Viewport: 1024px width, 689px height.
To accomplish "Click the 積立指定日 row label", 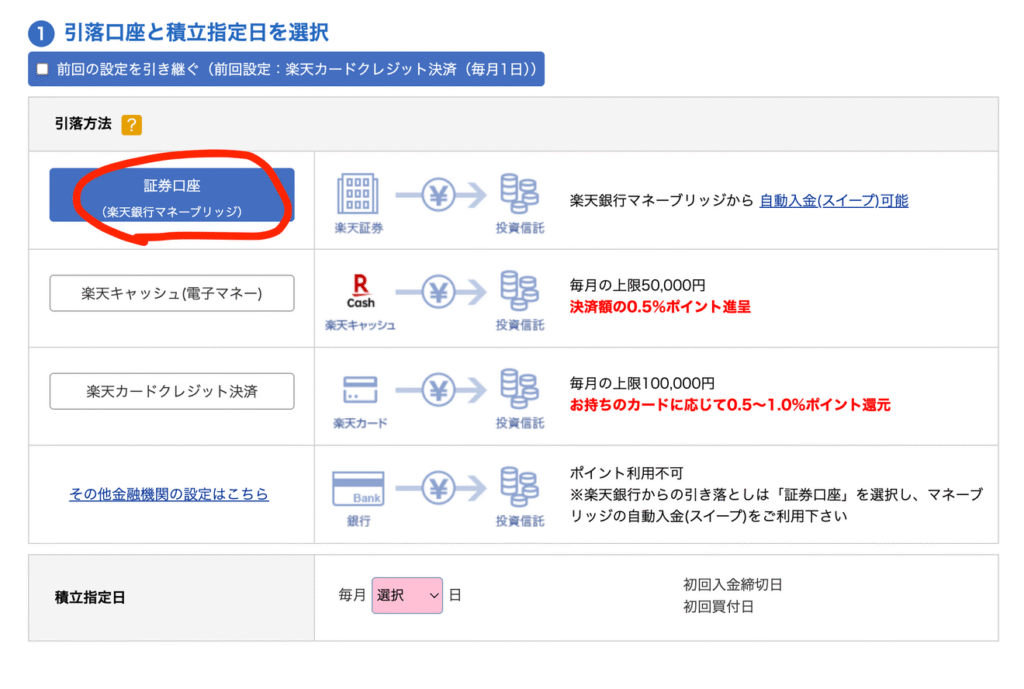I will (90, 598).
